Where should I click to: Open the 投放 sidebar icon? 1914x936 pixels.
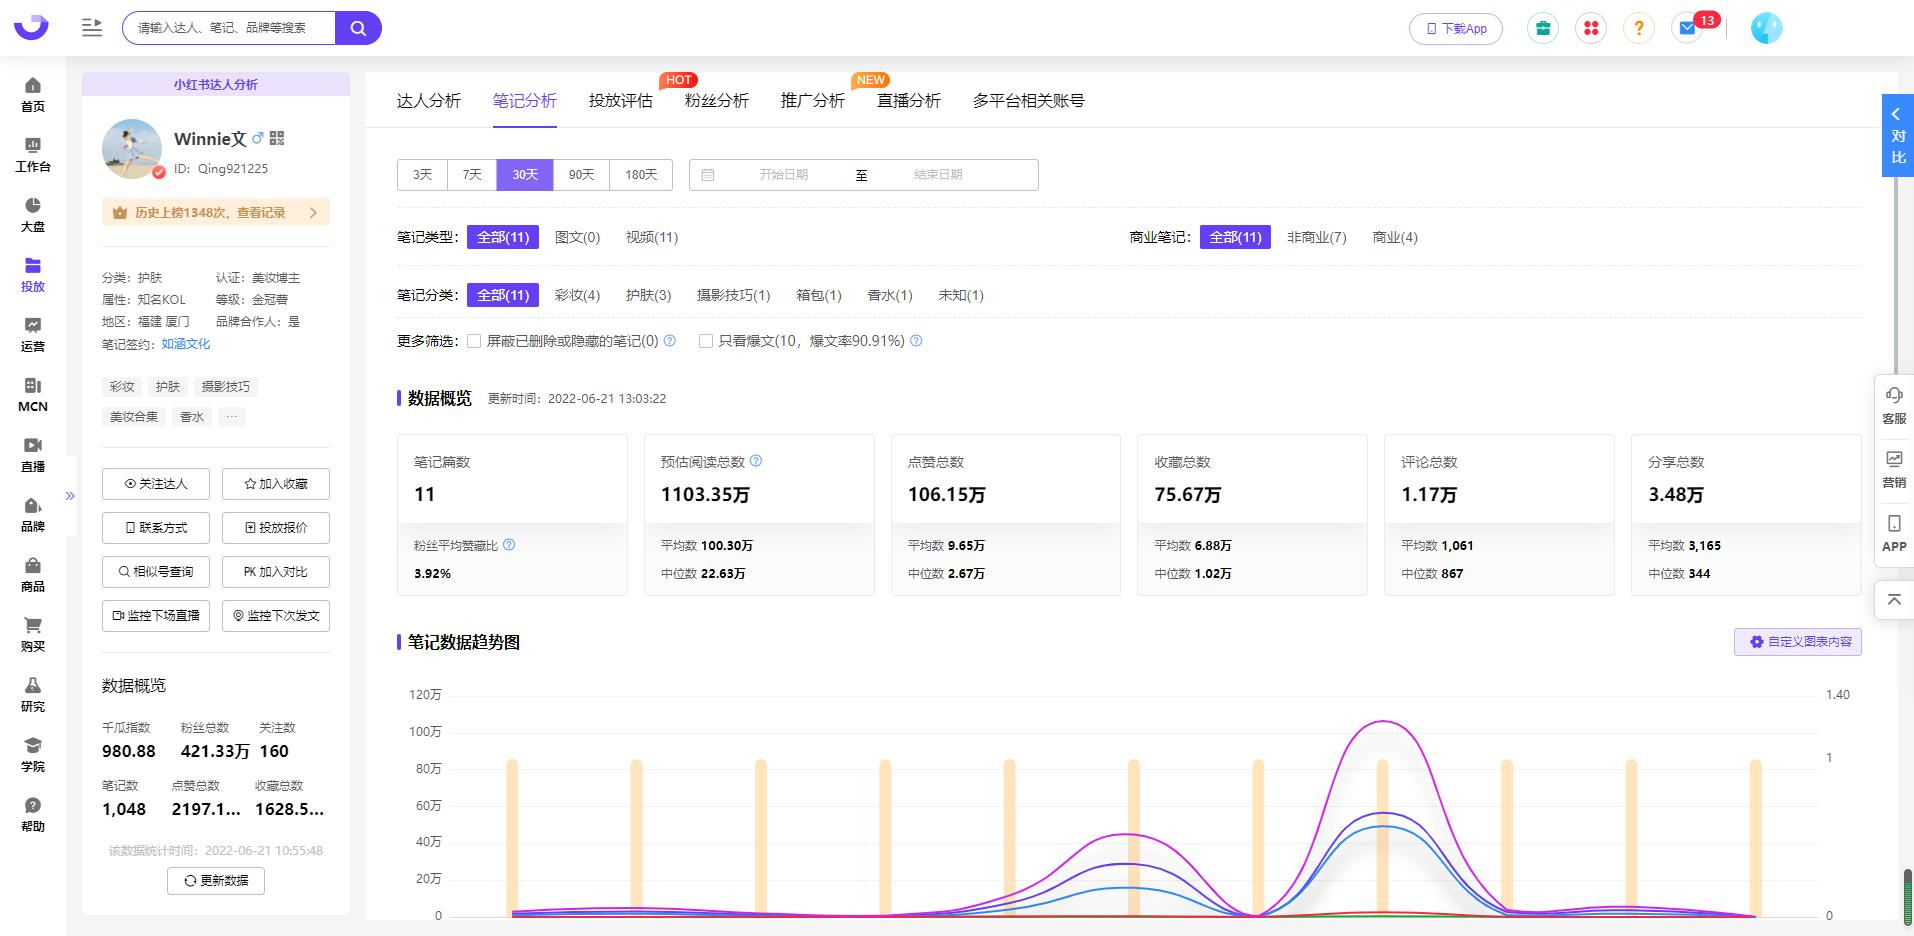coord(33,275)
